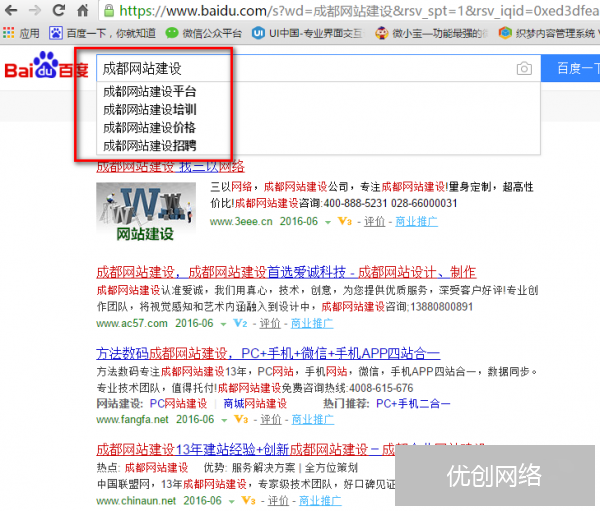Screen dimensions: 600x511
Task: Click the www.fangfa.net URL text
Action: click(x=132, y=420)
